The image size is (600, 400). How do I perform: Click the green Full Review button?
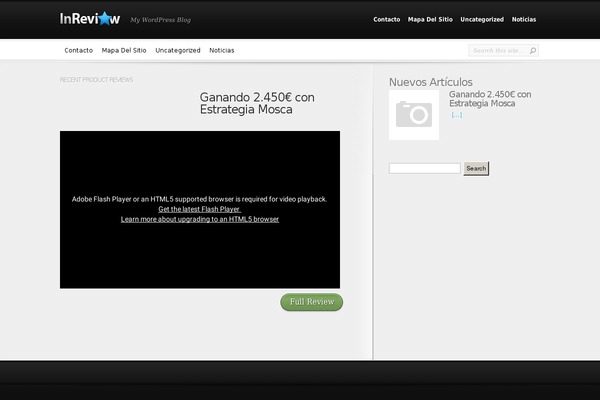point(311,302)
